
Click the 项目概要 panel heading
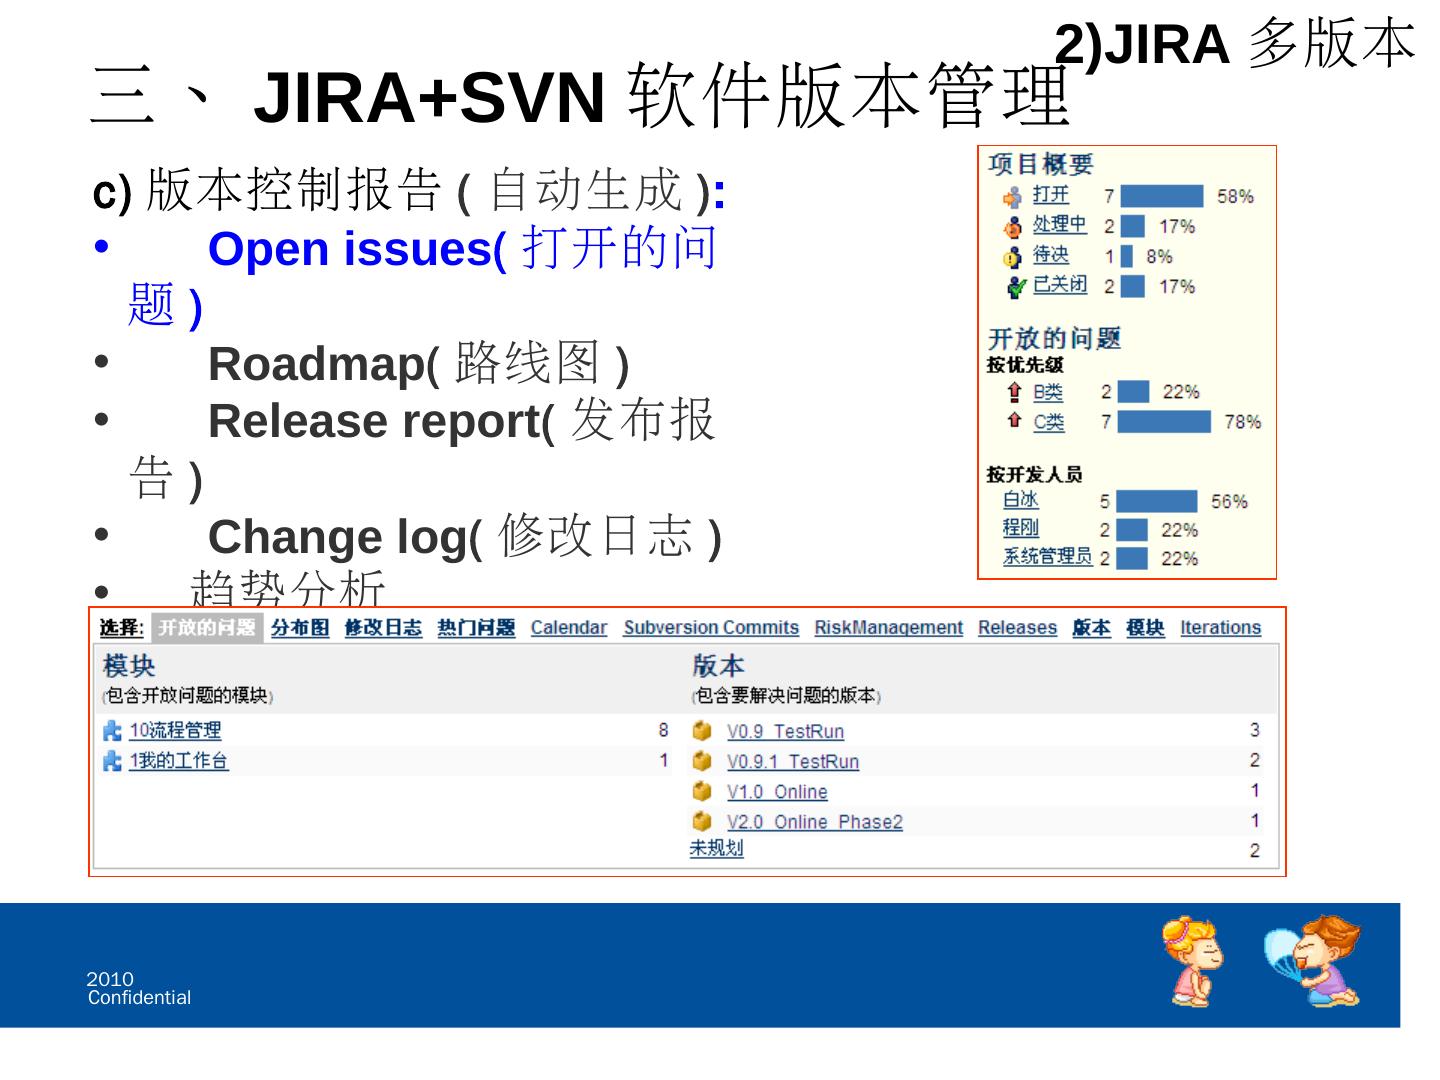1040,164
